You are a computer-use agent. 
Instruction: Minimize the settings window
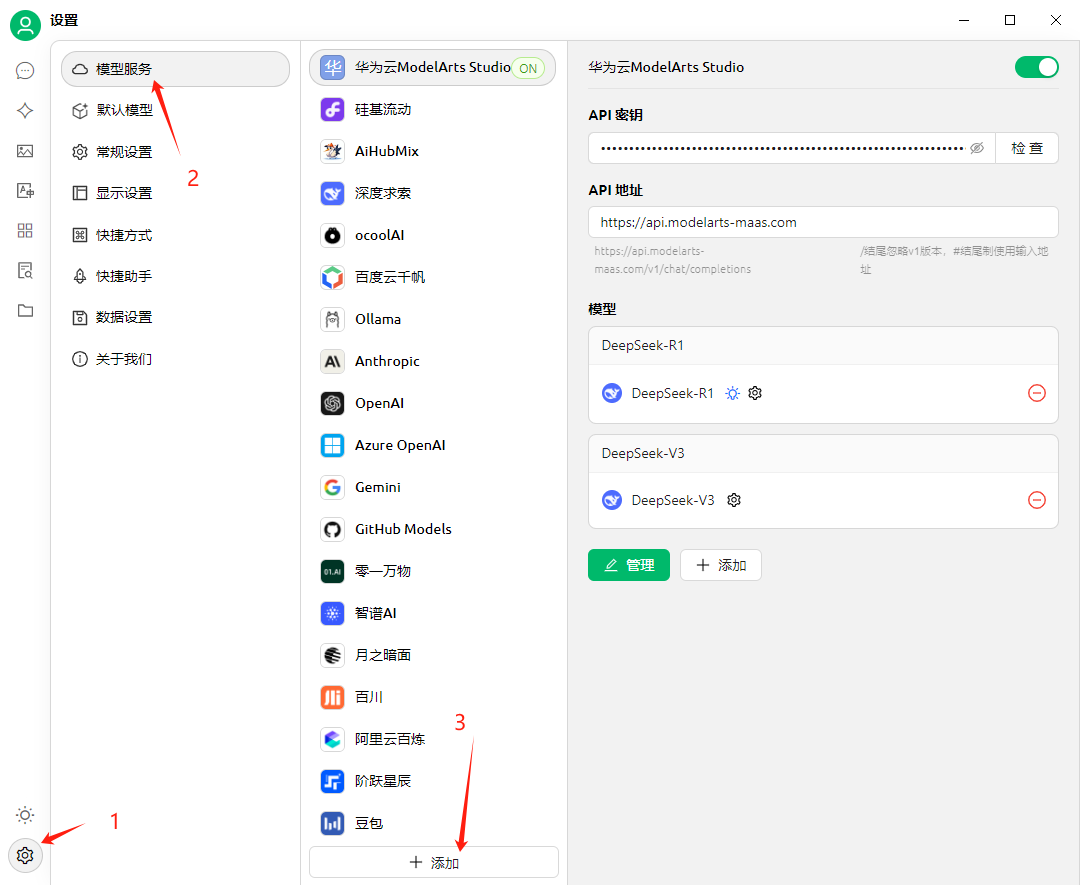tap(964, 21)
